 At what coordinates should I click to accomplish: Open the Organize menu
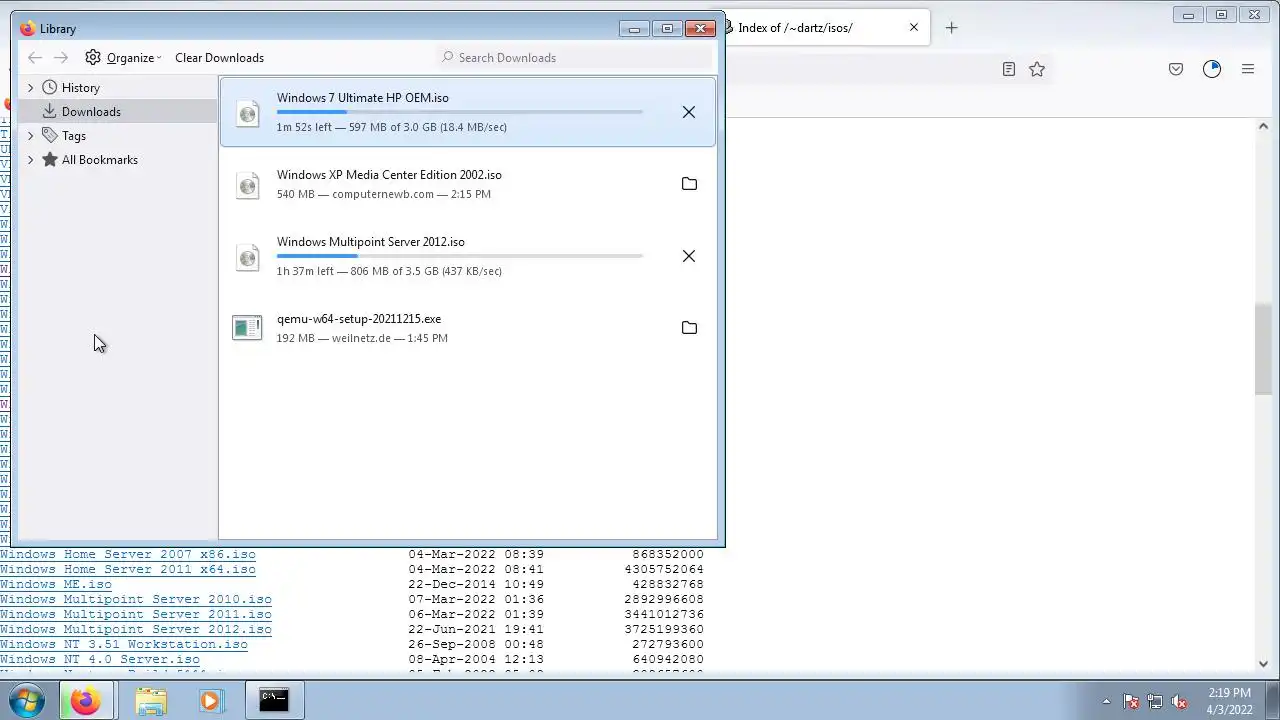(123, 58)
